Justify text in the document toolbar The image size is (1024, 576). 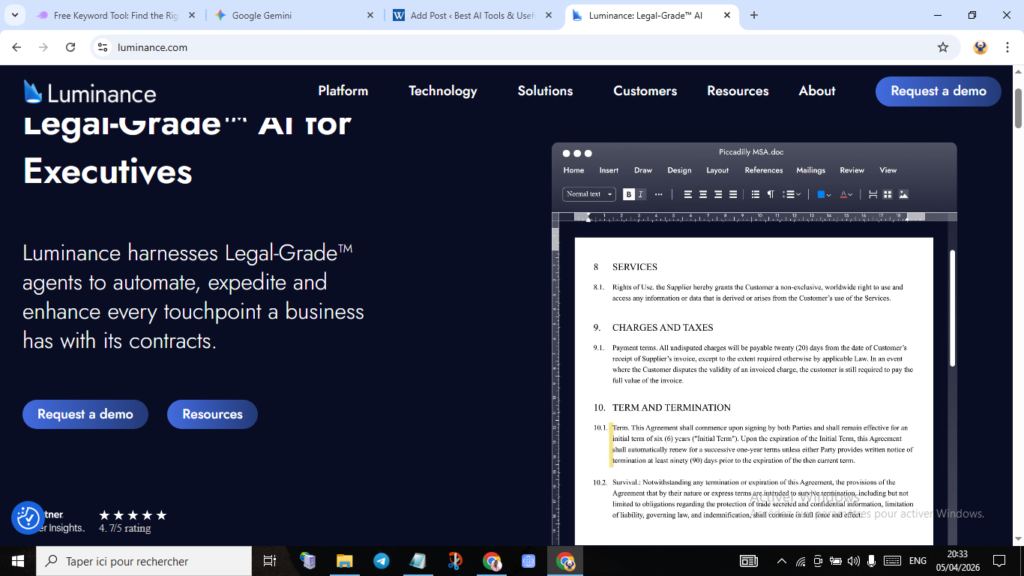tap(733, 194)
